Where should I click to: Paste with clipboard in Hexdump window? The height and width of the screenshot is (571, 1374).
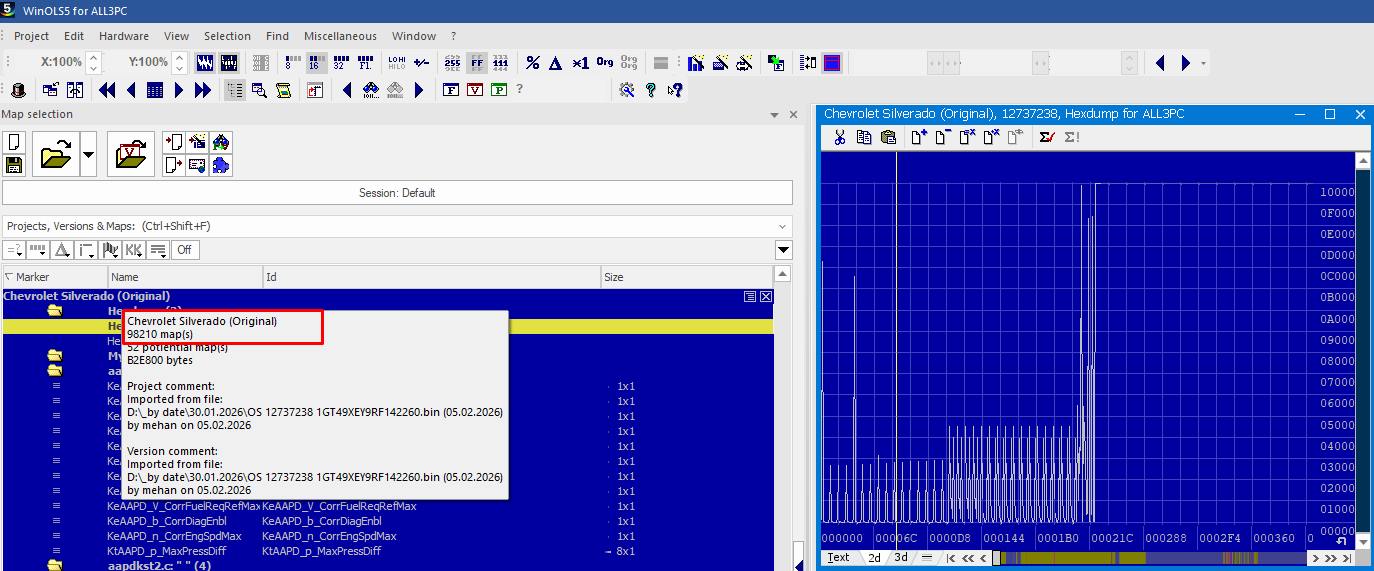point(888,138)
